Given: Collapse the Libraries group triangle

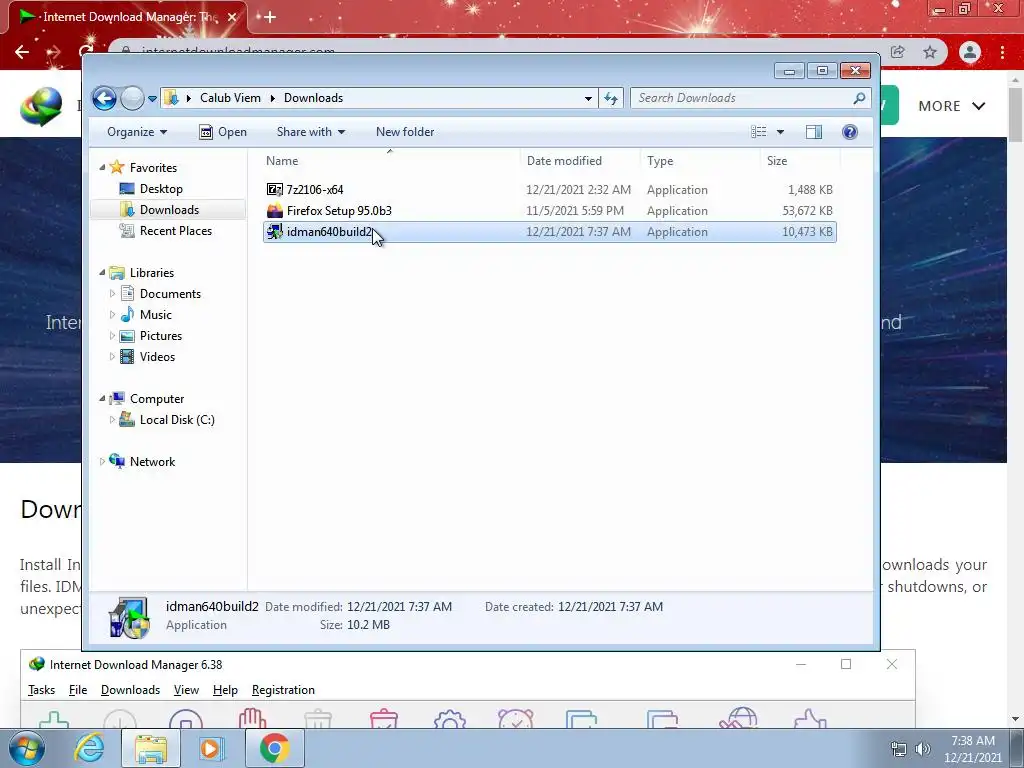Looking at the screenshot, I should (x=103, y=272).
